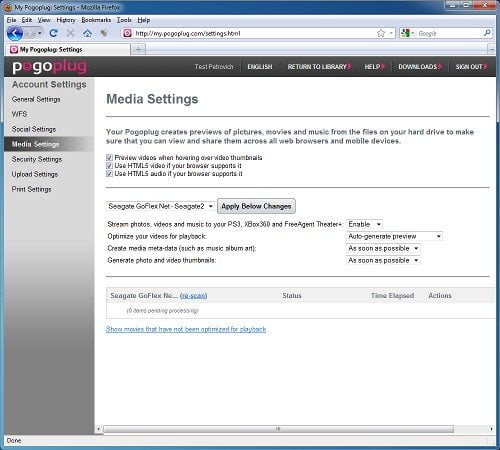Open the Enable streaming dropdown
The height and width of the screenshot is (450, 500).
coord(365,224)
